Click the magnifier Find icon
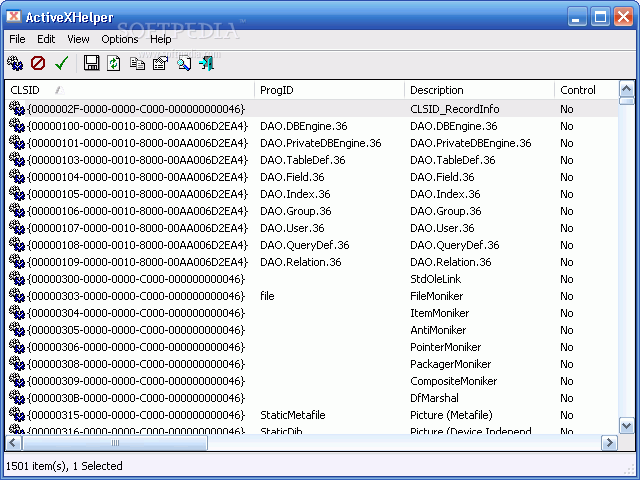This screenshot has width=640, height=480. click(184, 63)
